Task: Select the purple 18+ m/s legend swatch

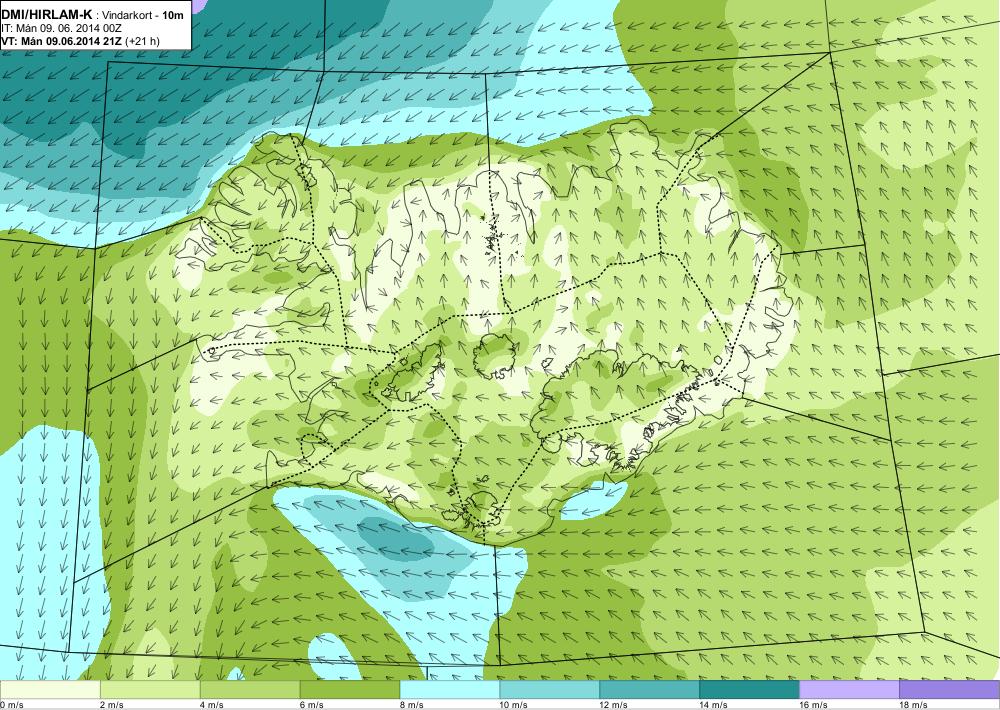Action: click(950, 690)
